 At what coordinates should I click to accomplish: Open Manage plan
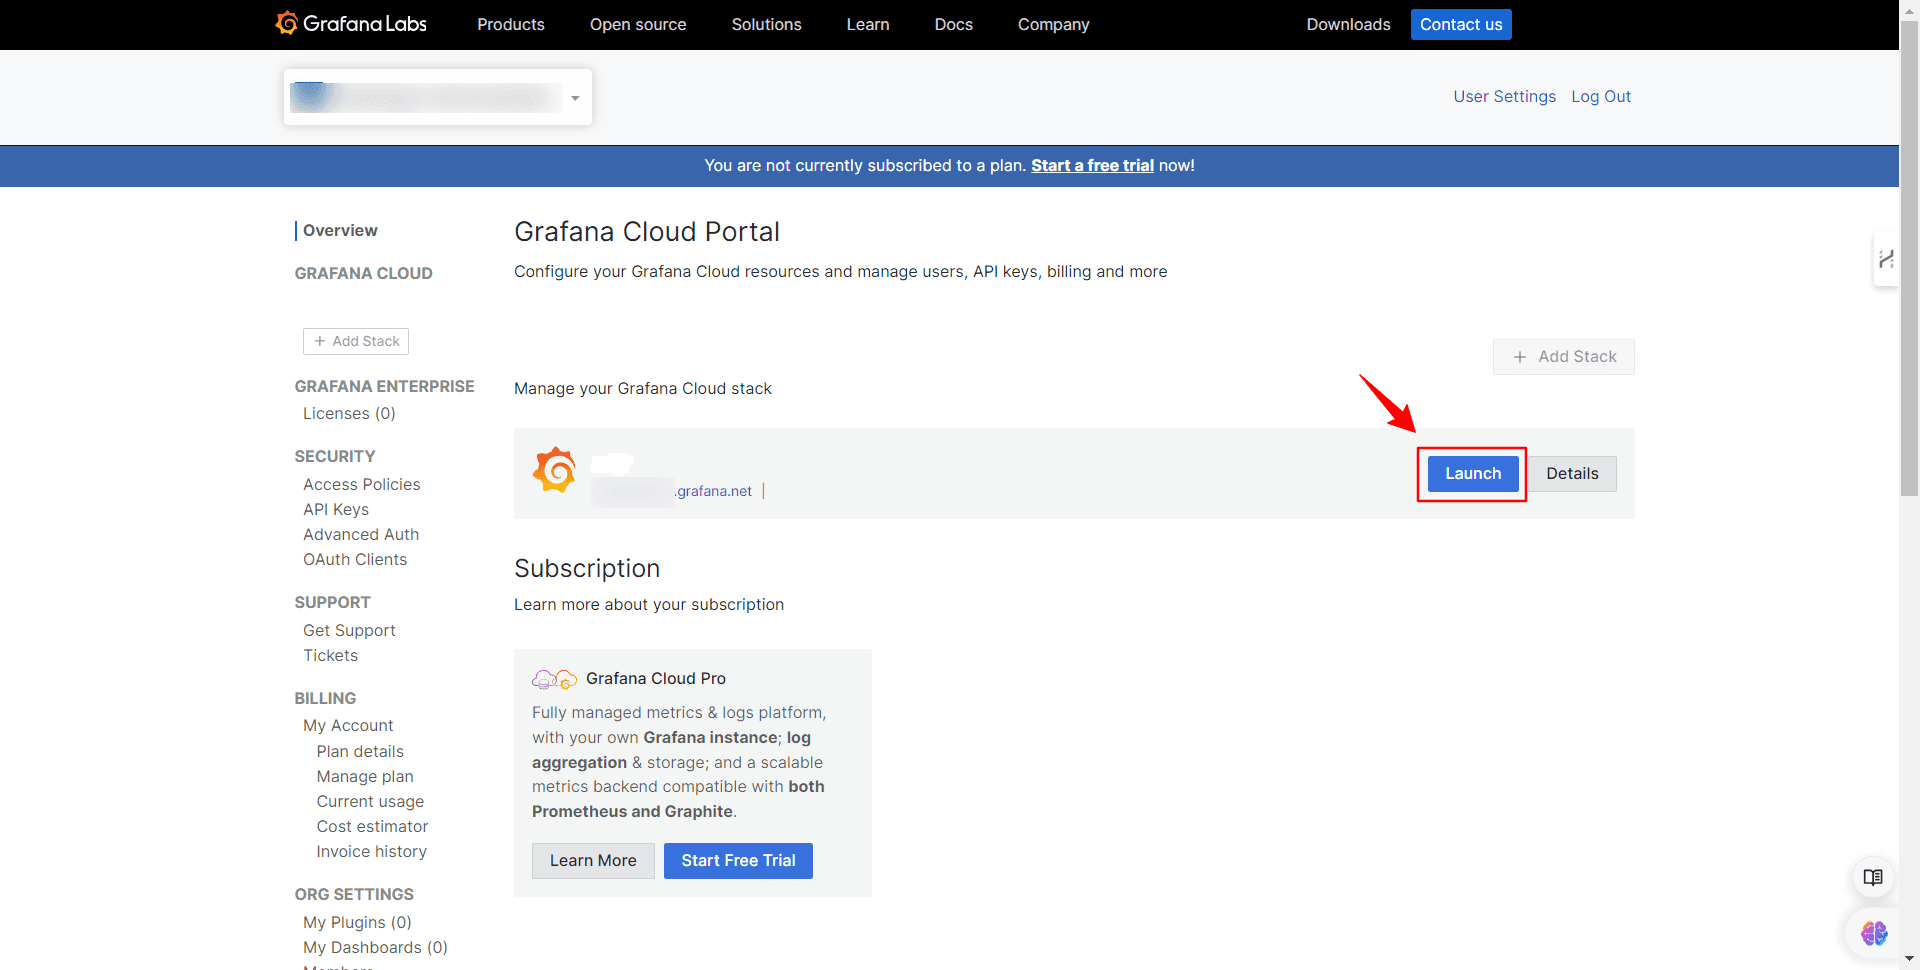coord(365,776)
